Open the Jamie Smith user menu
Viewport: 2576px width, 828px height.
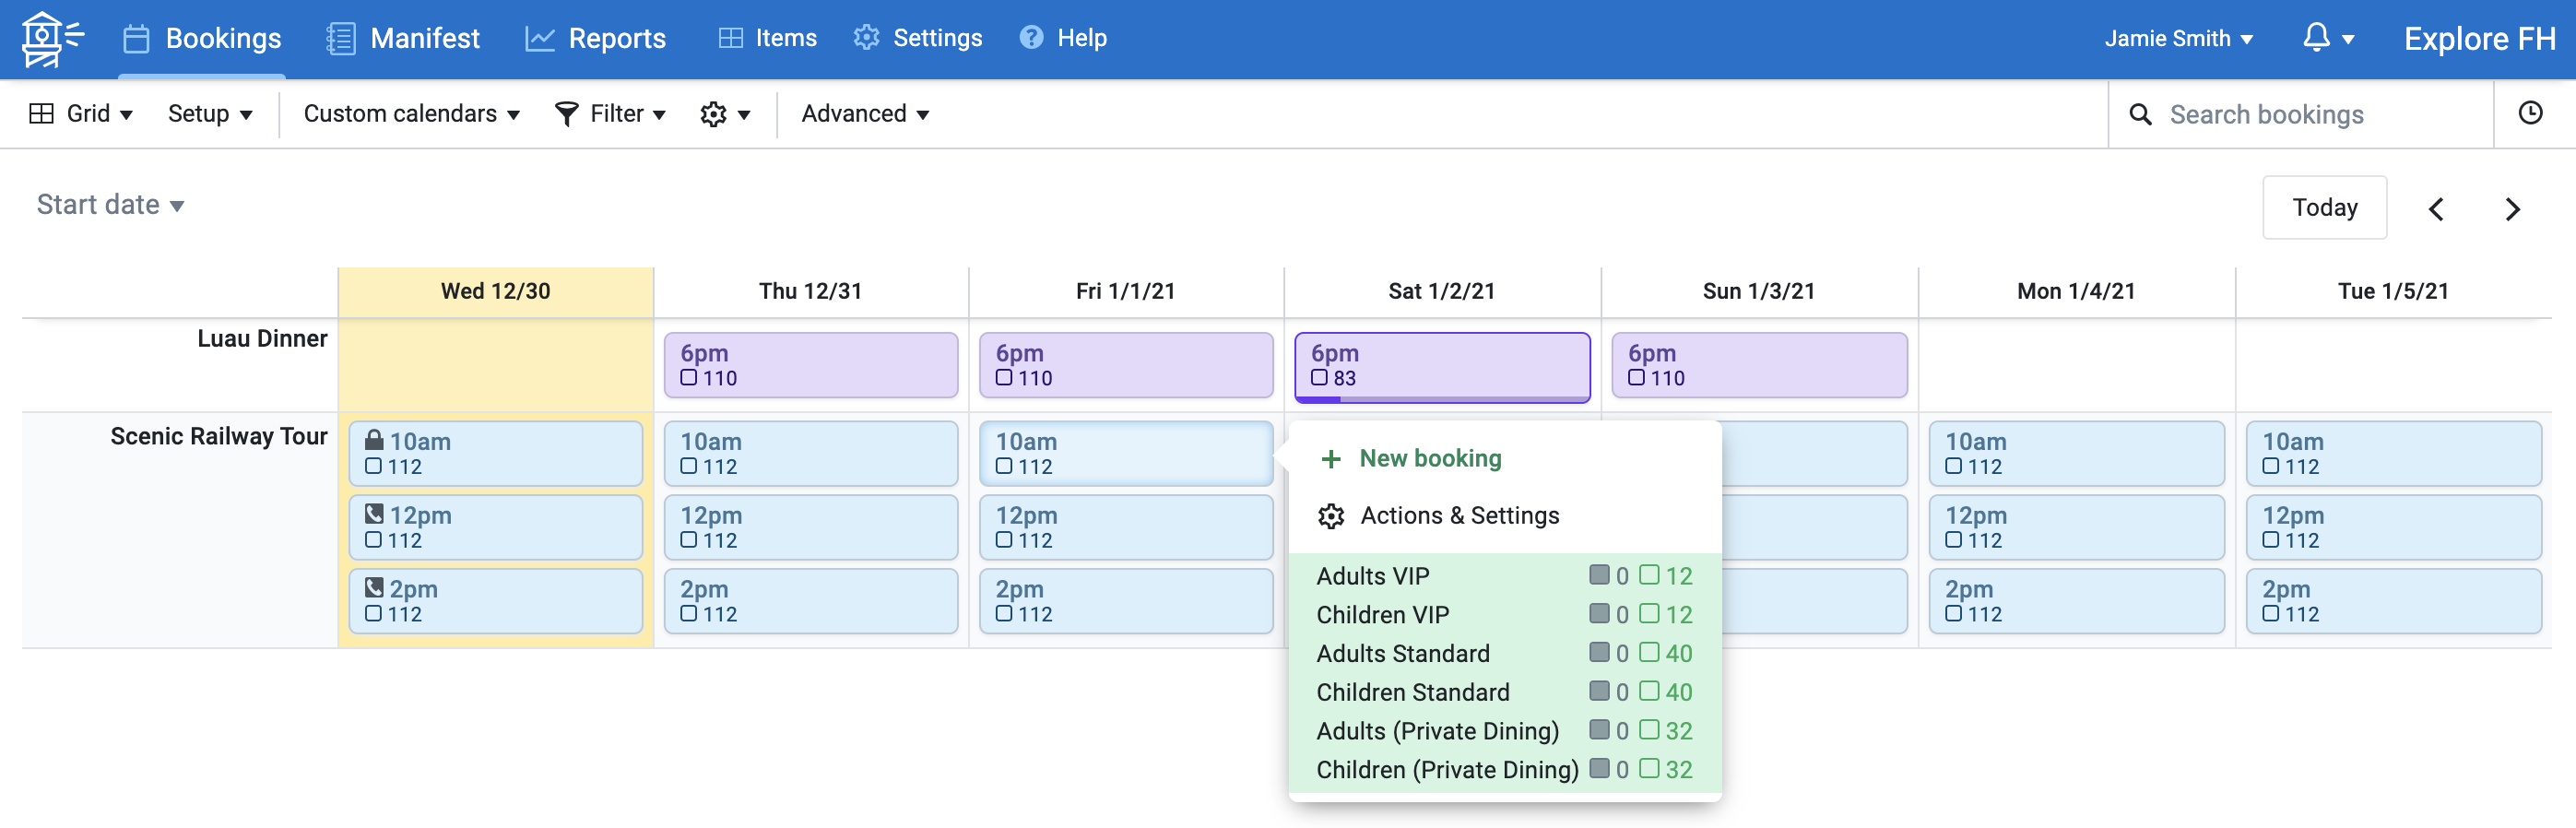click(x=2178, y=39)
